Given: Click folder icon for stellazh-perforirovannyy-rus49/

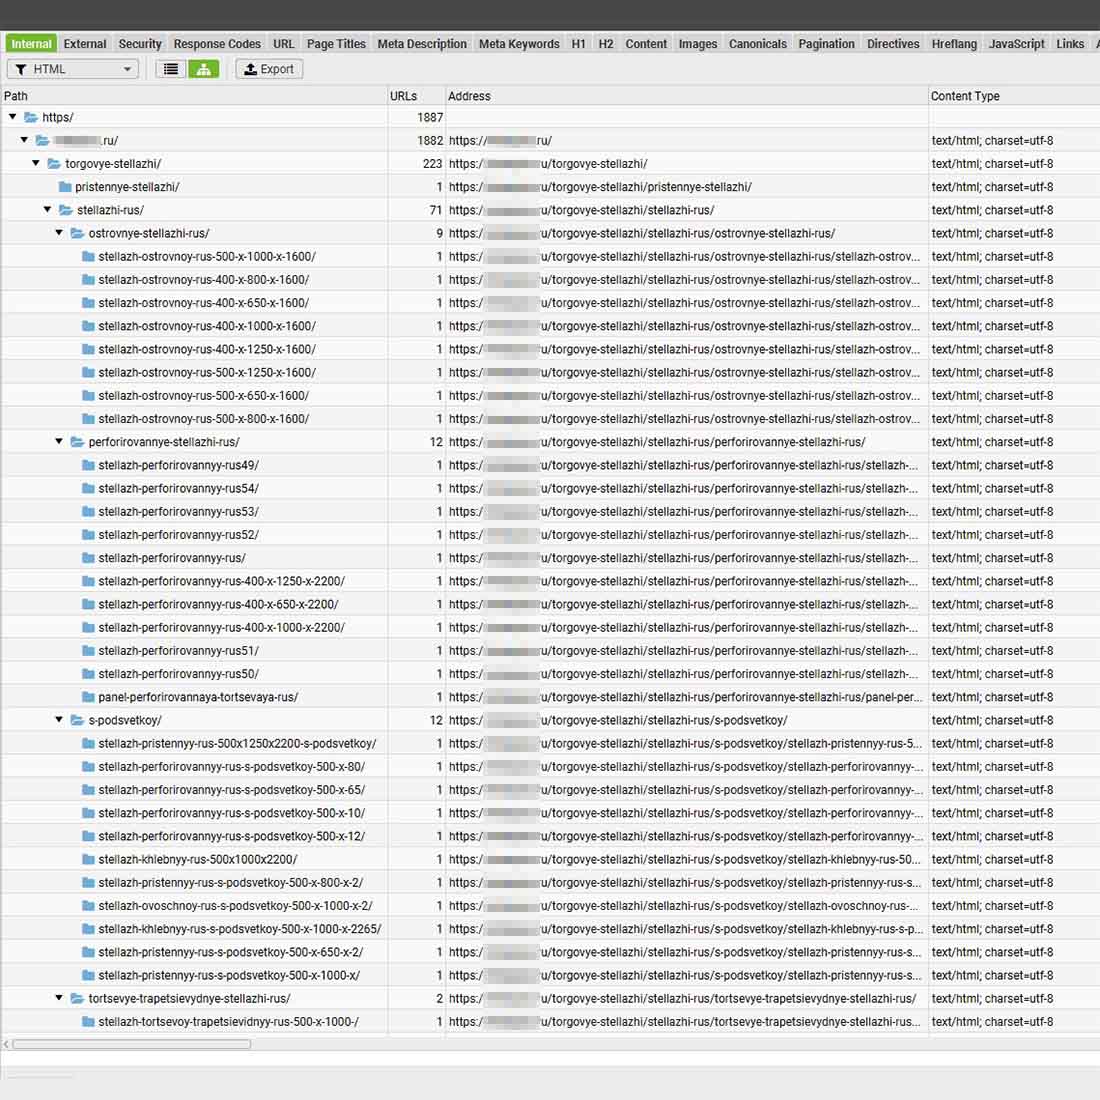Looking at the screenshot, I should coord(88,465).
